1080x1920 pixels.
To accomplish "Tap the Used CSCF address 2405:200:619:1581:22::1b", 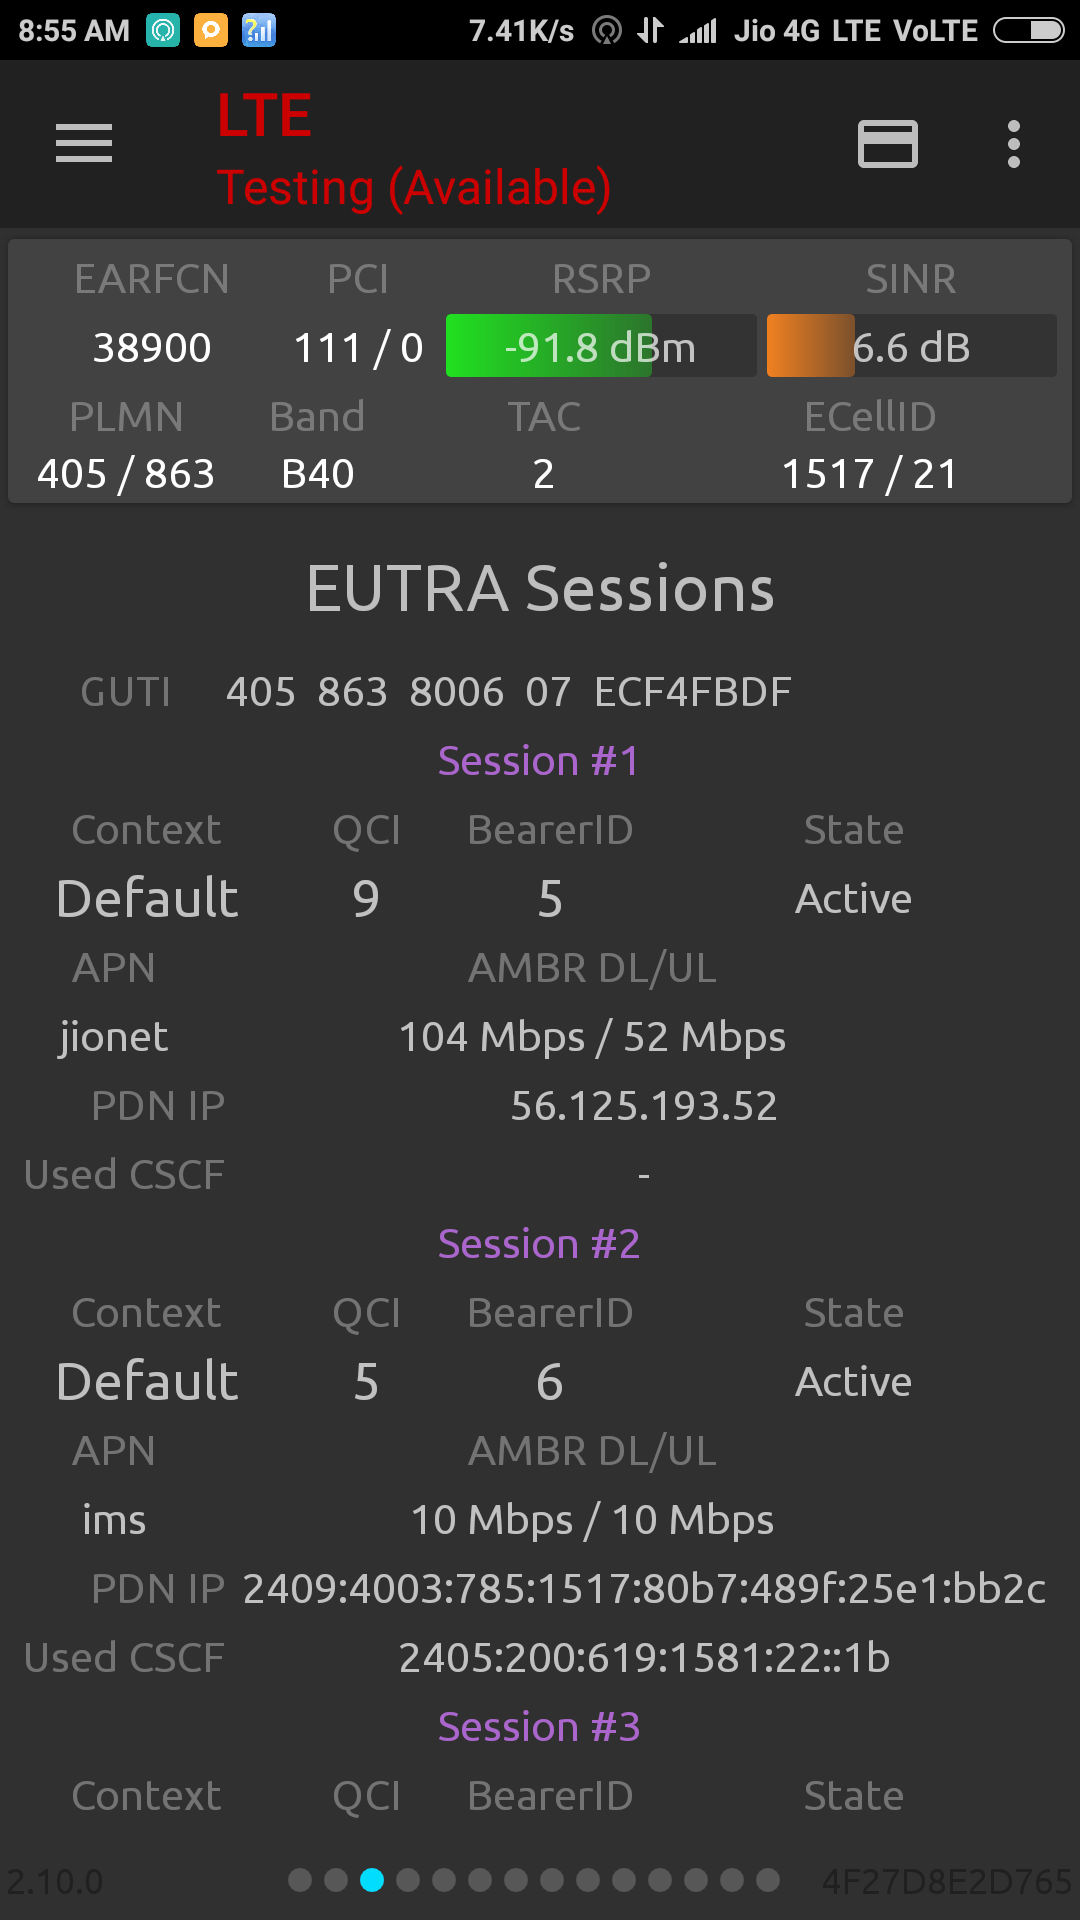I will 644,1658.
